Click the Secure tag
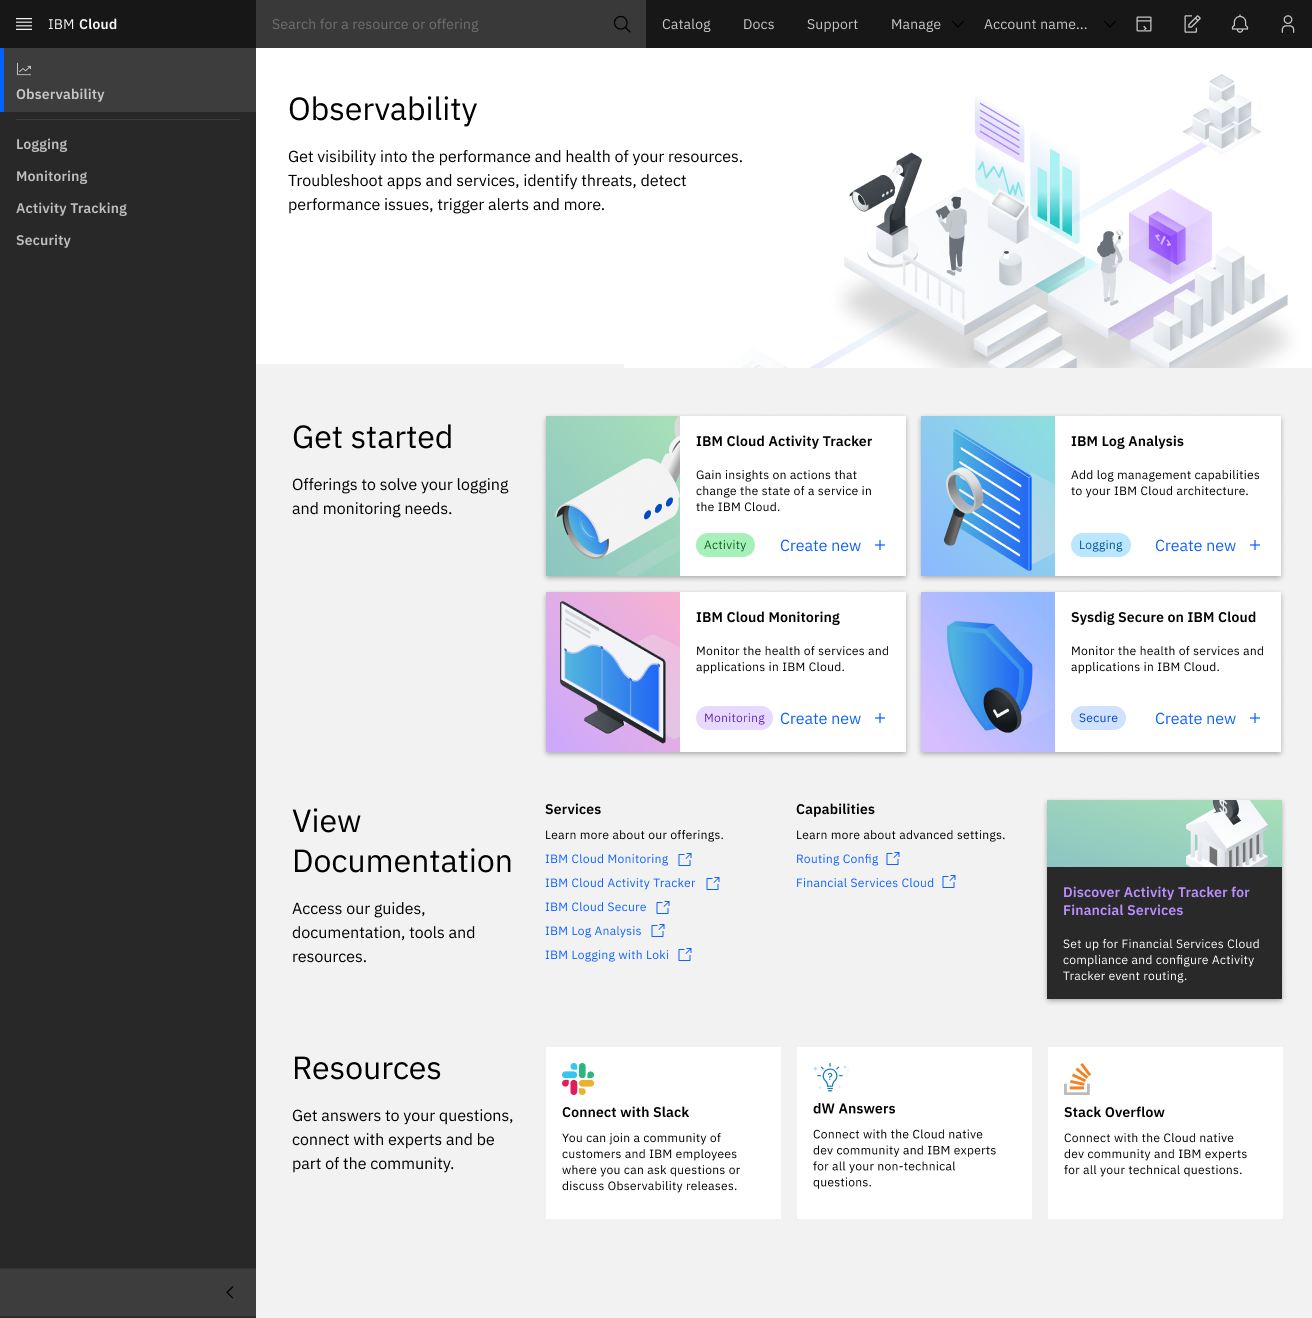The image size is (1312, 1318). pos(1098,718)
